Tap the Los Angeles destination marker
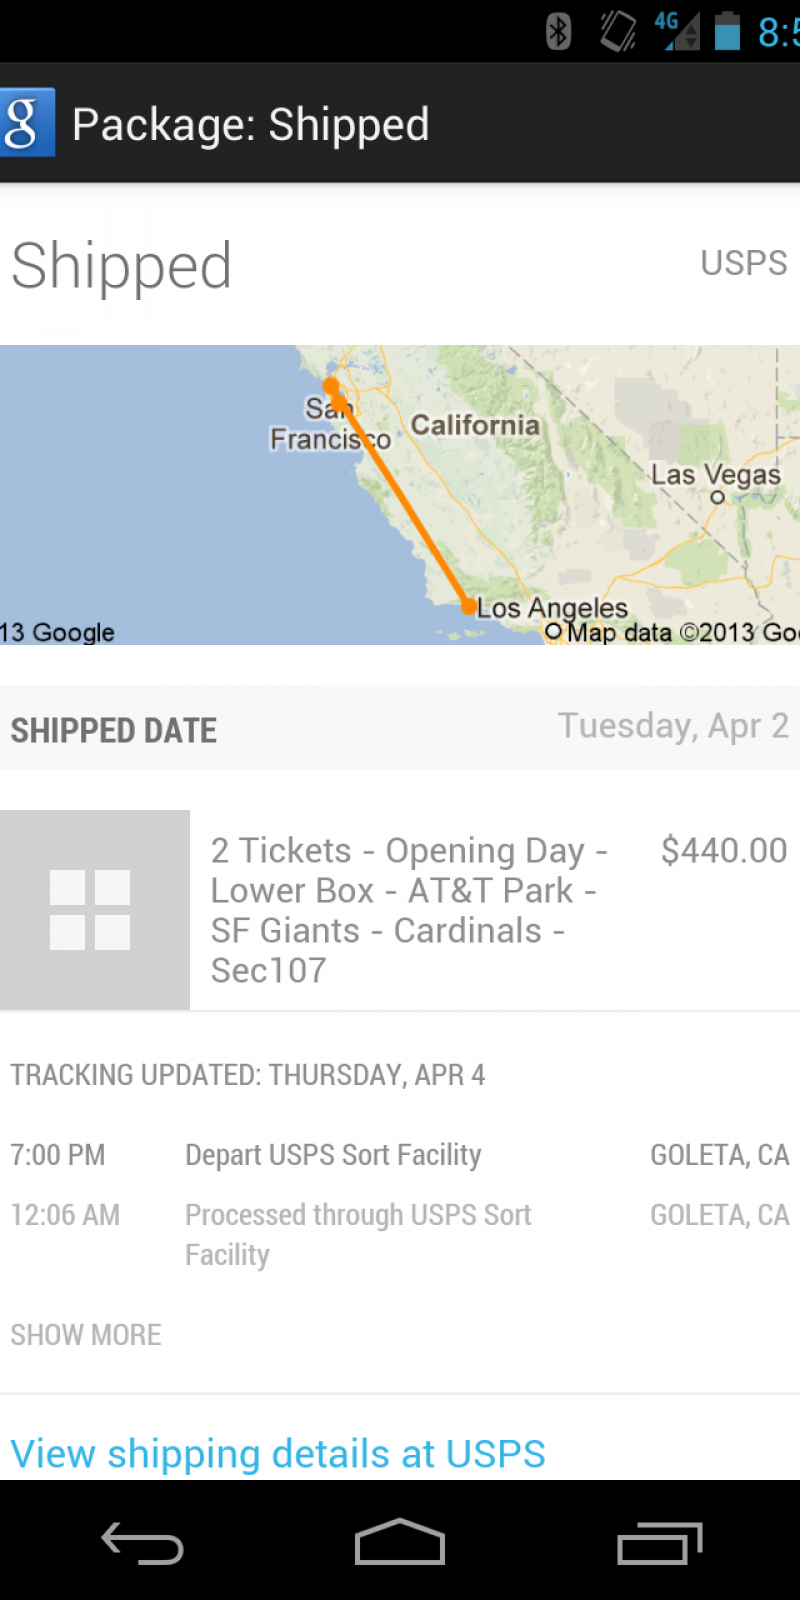This screenshot has height=1600, width=800. tap(468, 606)
